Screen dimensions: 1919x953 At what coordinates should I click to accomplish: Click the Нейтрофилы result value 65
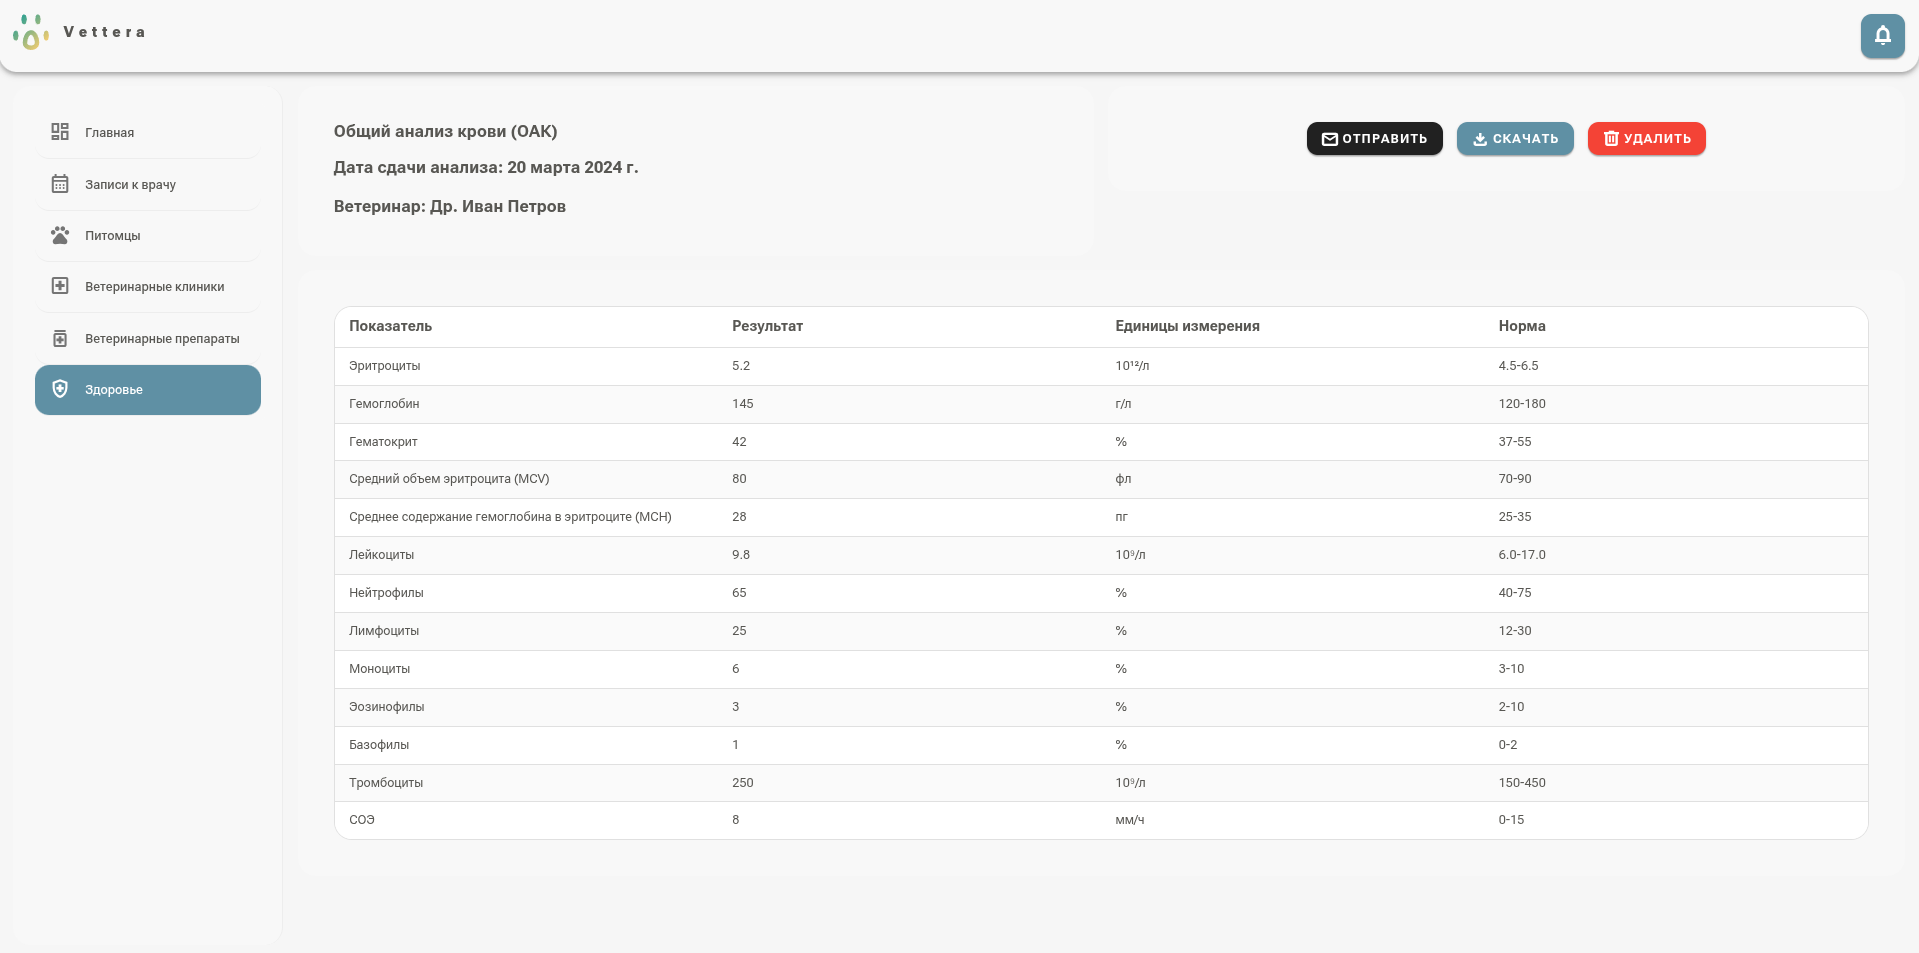tap(739, 593)
